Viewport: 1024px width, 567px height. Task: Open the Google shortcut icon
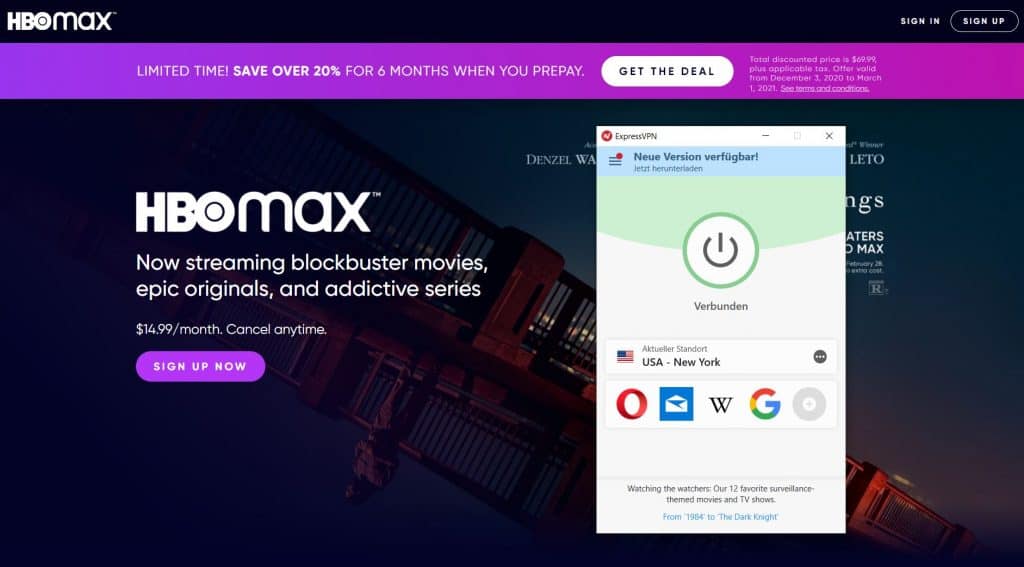765,404
